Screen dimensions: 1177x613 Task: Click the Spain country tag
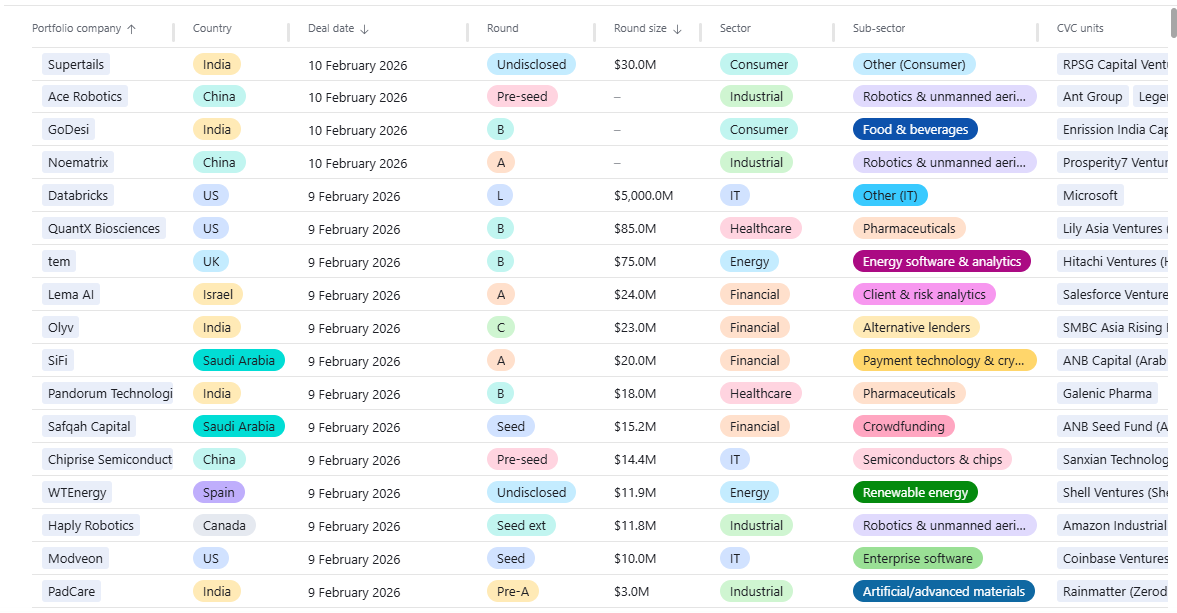tap(218, 493)
